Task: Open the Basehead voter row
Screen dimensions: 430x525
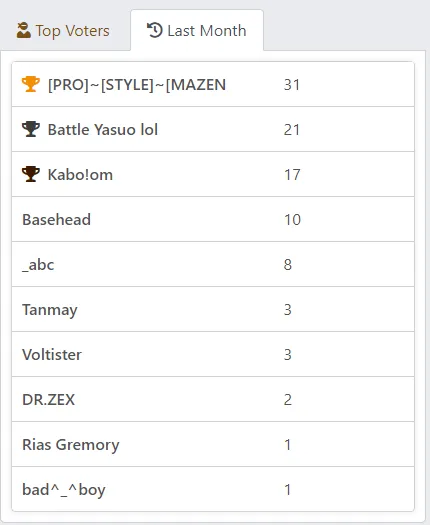Action: click(213, 219)
